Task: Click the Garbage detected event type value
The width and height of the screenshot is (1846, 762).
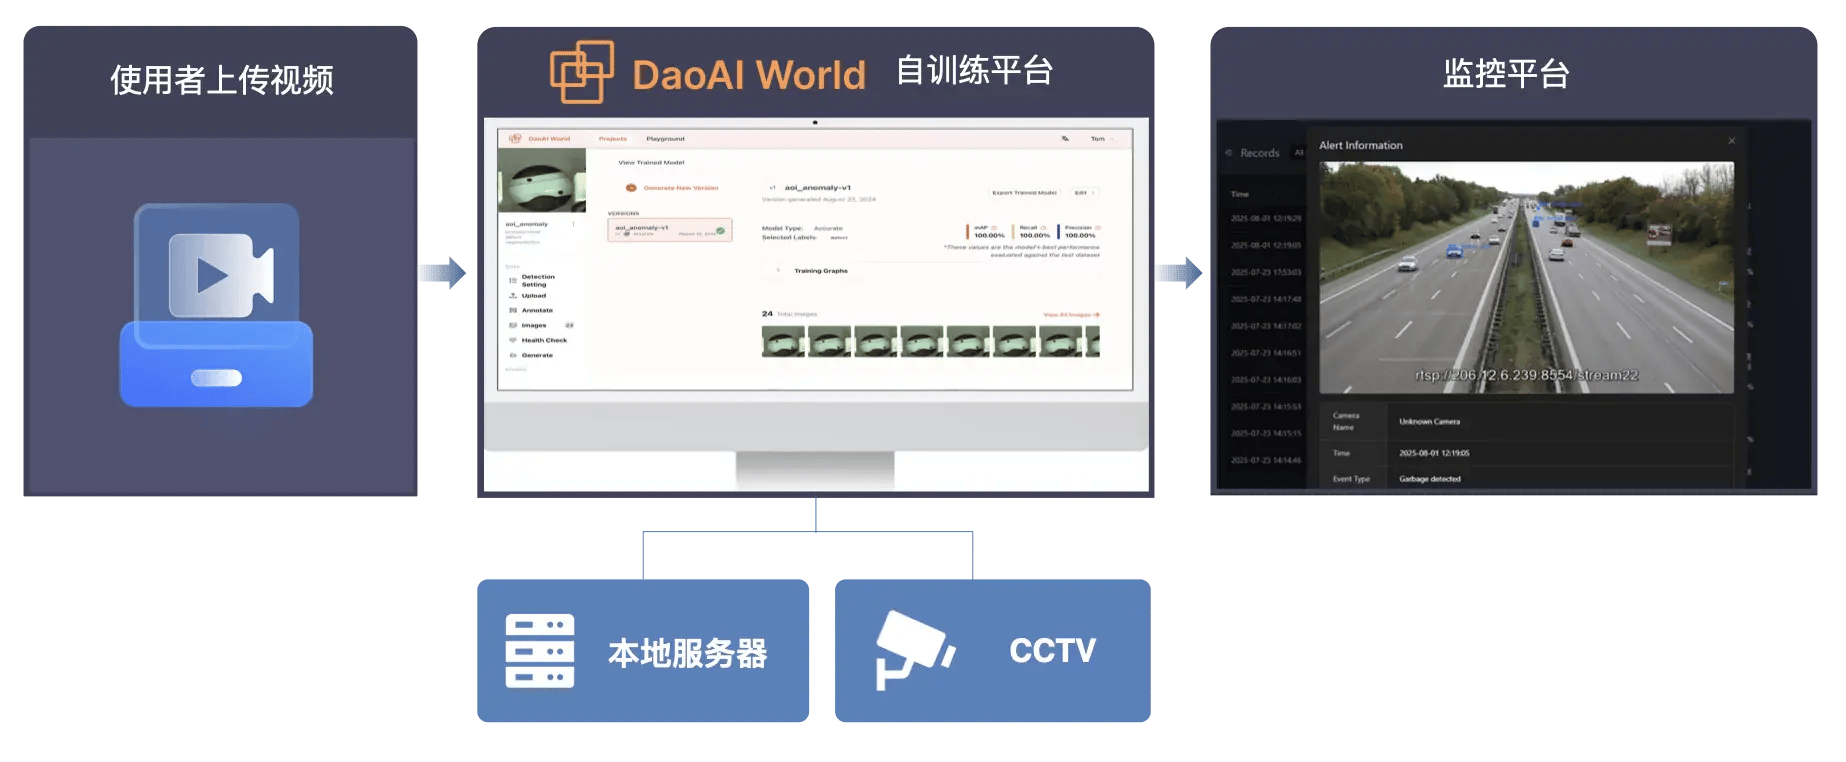Action: [1429, 479]
